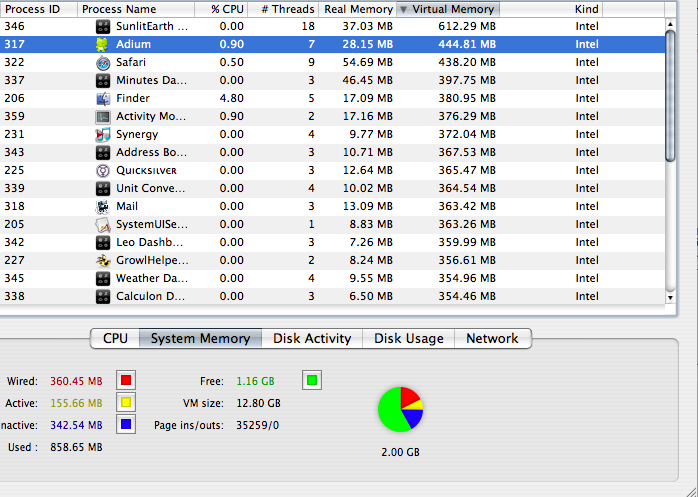This screenshot has height=497, width=698.
Task: Click Adium's 444.81 MB virtual memory value
Action: click(467, 44)
